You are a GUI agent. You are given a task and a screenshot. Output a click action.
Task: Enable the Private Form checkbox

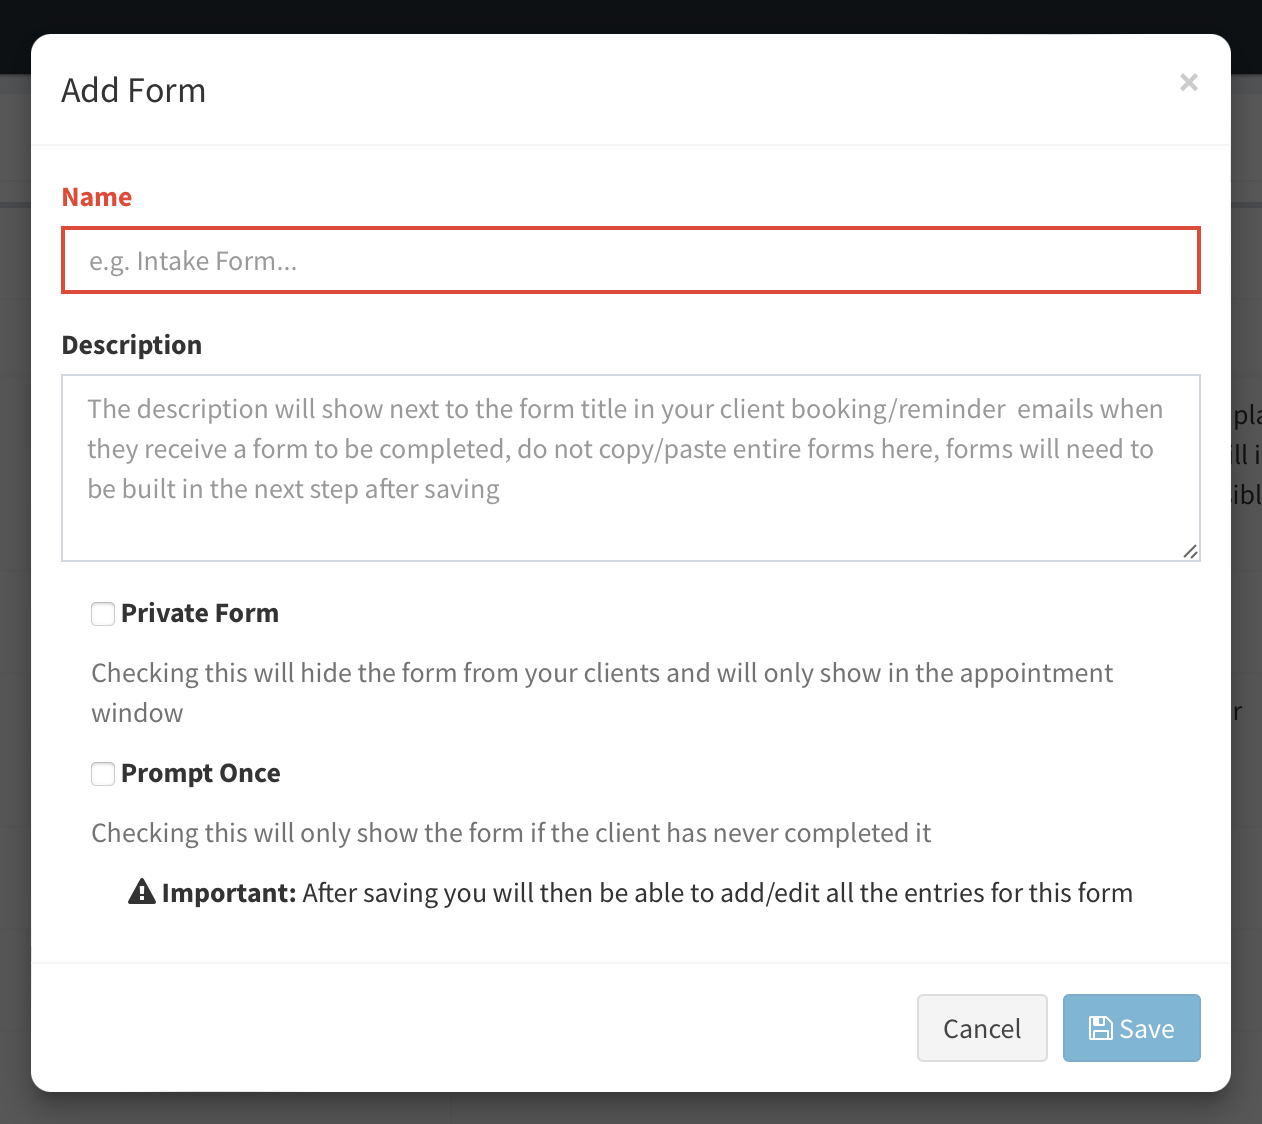pyautogui.click(x=103, y=614)
